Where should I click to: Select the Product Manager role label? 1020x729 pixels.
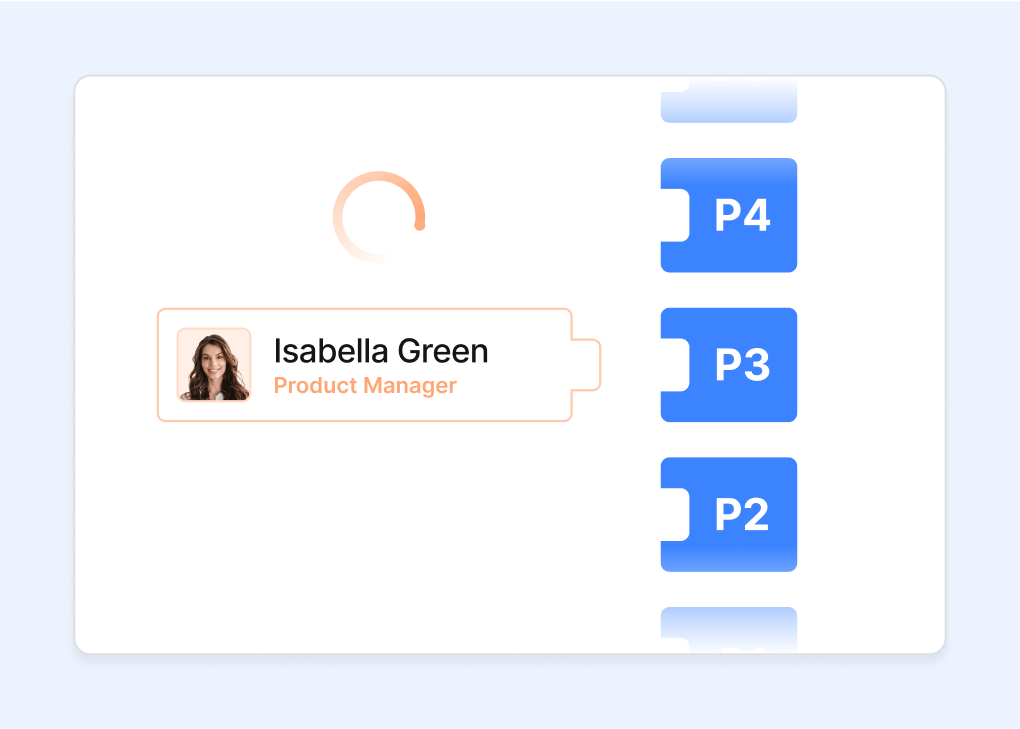[365, 386]
